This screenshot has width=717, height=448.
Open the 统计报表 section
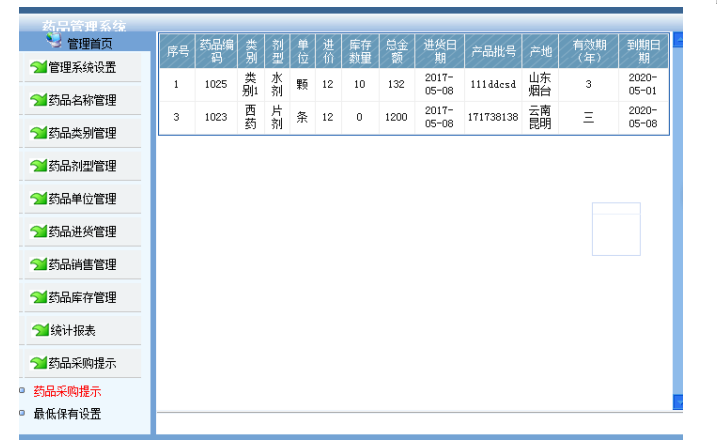[x=73, y=331]
